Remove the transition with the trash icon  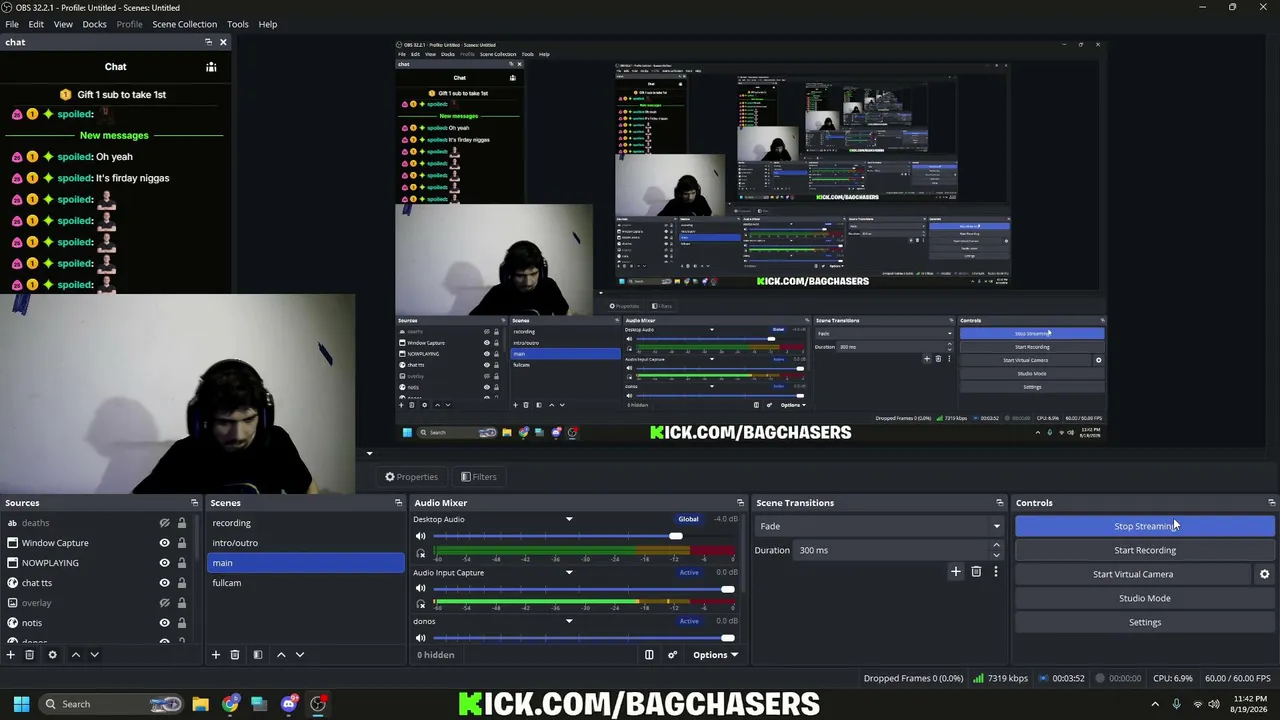click(976, 572)
